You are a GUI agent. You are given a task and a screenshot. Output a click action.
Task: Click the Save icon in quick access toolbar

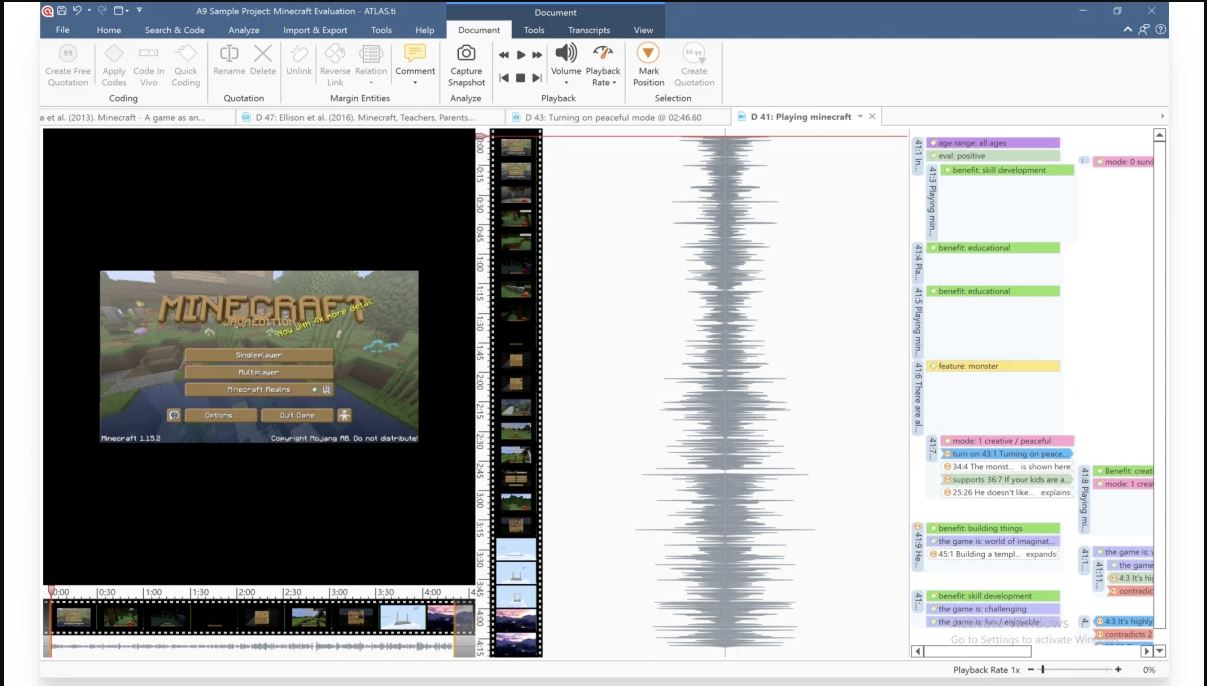click(63, 12)
